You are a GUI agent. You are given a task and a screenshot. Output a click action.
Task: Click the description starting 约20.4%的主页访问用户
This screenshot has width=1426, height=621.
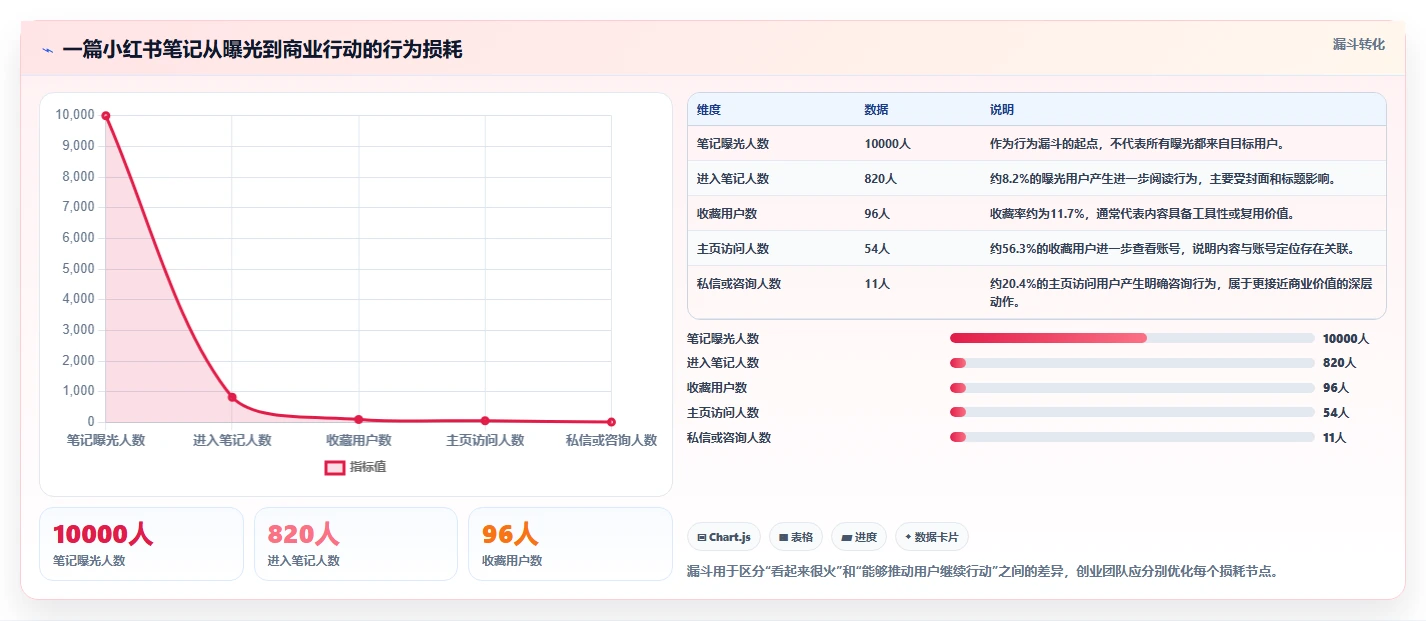tap(1180, 293)
